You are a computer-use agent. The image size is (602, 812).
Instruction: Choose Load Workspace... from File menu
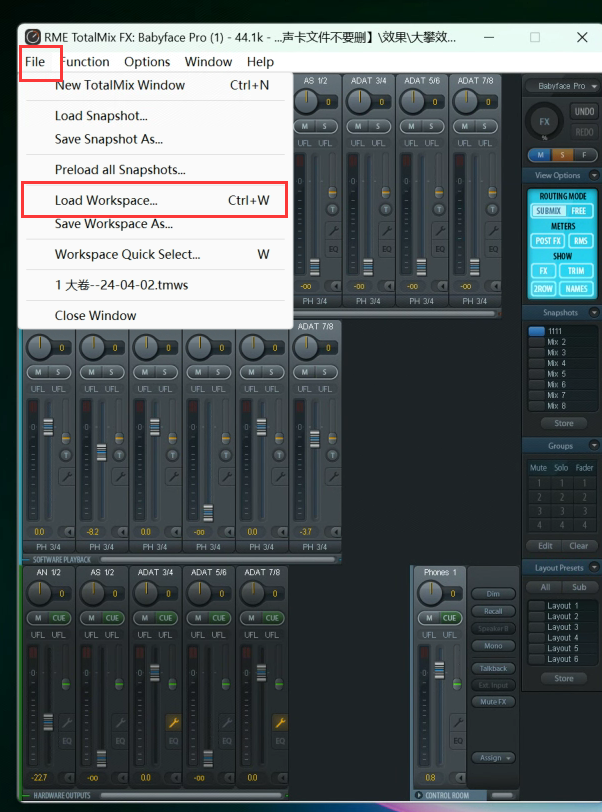pyautogui.click(x=155, y=200)
